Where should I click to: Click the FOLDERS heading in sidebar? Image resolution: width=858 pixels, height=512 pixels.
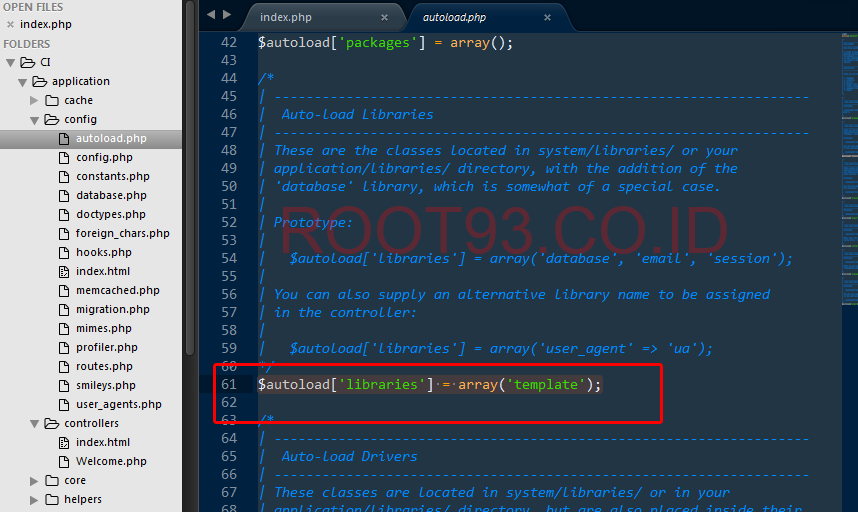click(x=26, y=44)
